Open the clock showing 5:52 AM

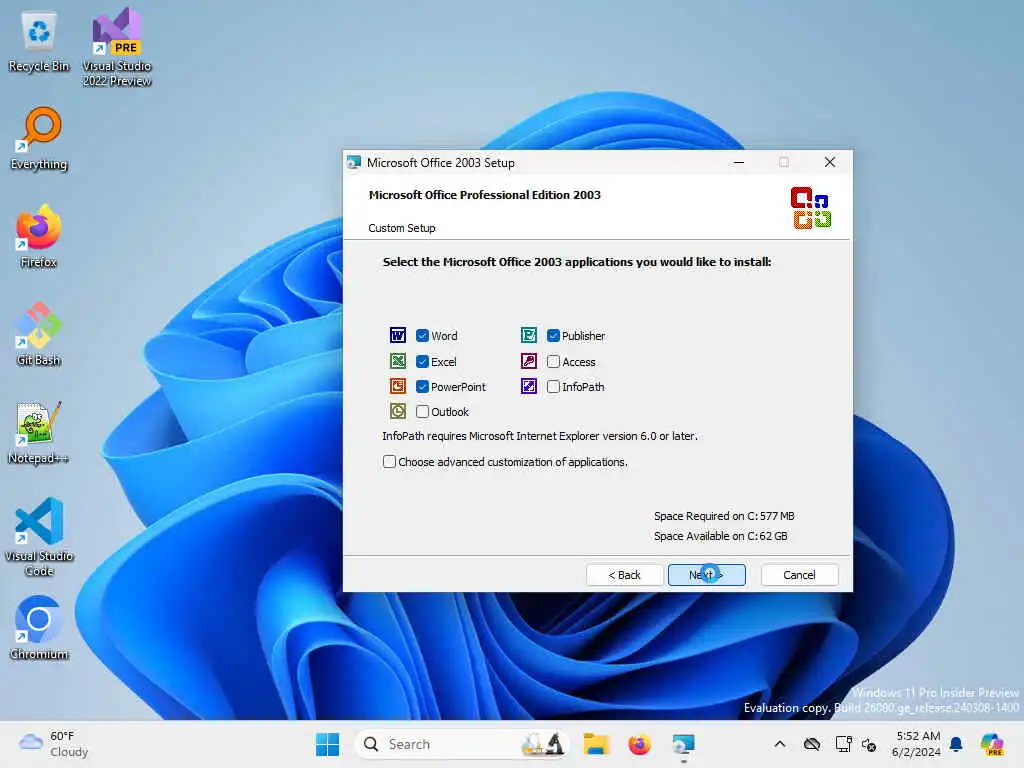coord(916,744)
